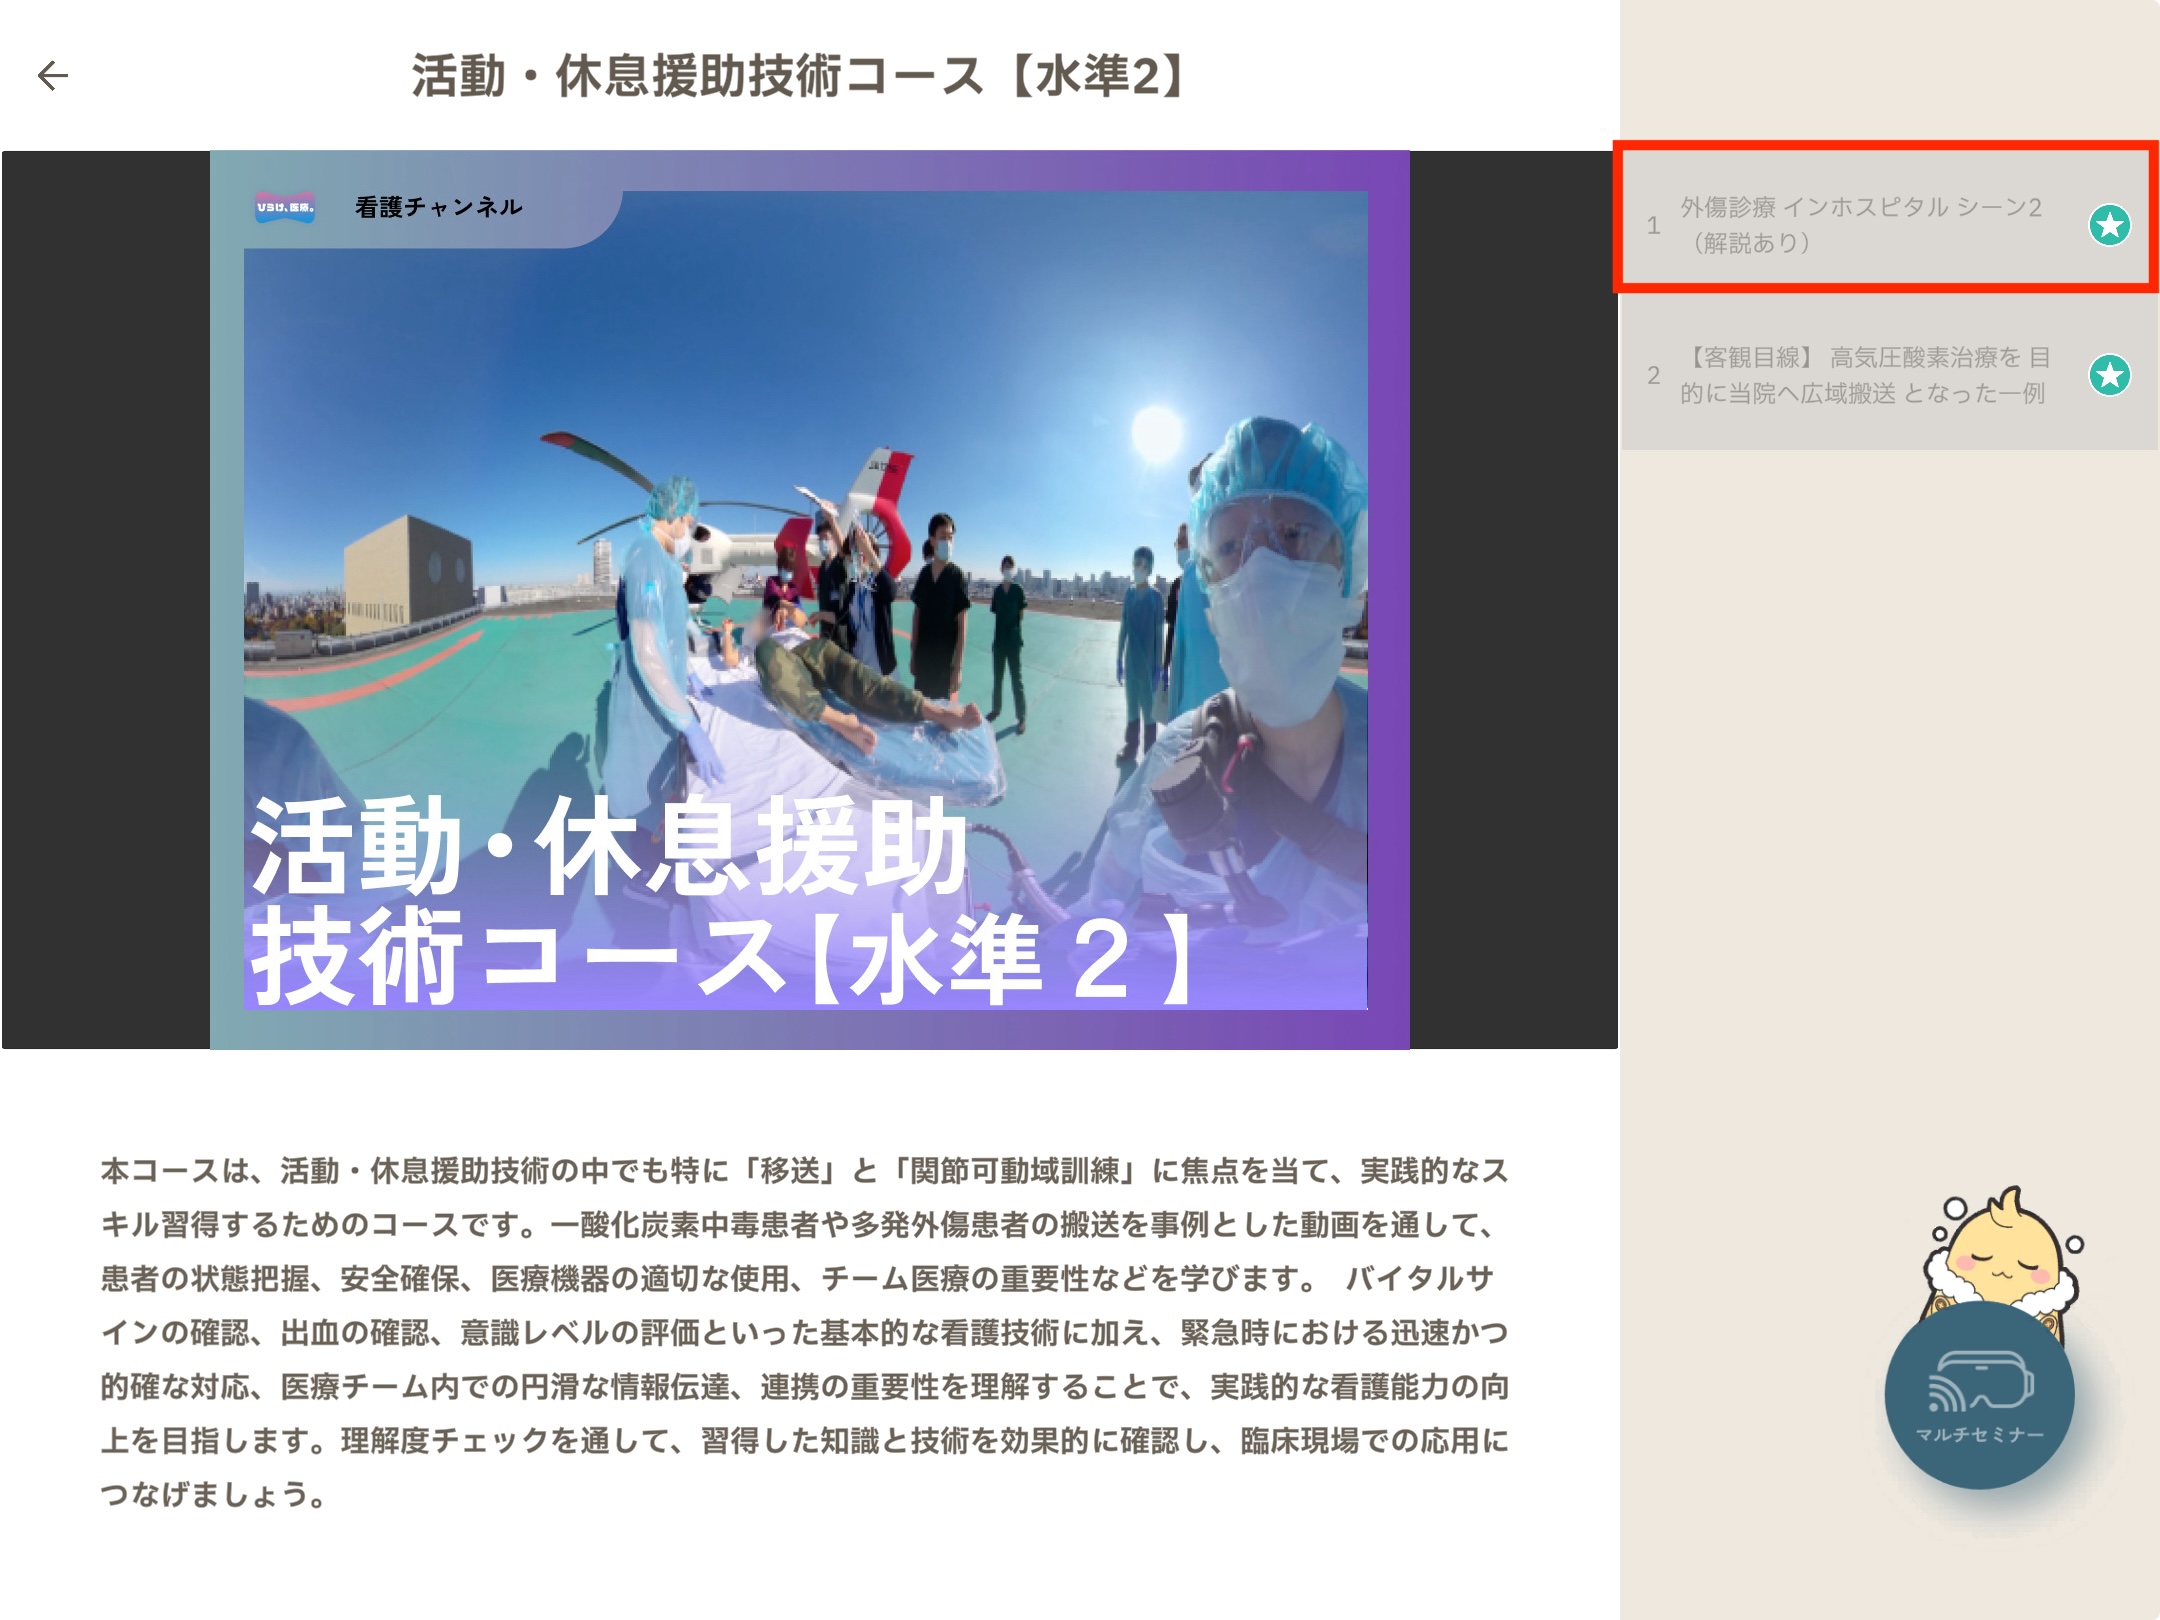Click star icon on 【客観目線】高気圧酸素治療 item
Viewport: 2160px width, 1620px height.
tap(2109, 376)
